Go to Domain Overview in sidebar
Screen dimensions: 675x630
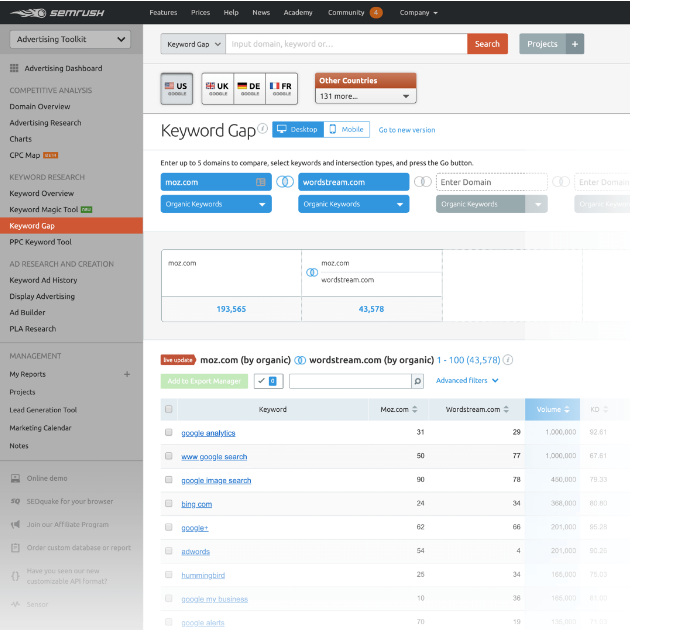tap(40, 106)
